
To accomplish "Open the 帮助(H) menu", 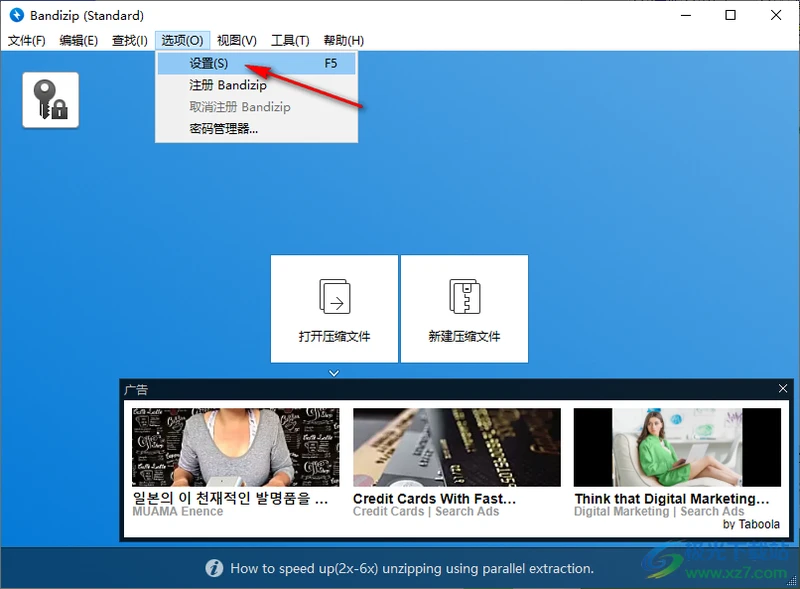I will 343,40.
